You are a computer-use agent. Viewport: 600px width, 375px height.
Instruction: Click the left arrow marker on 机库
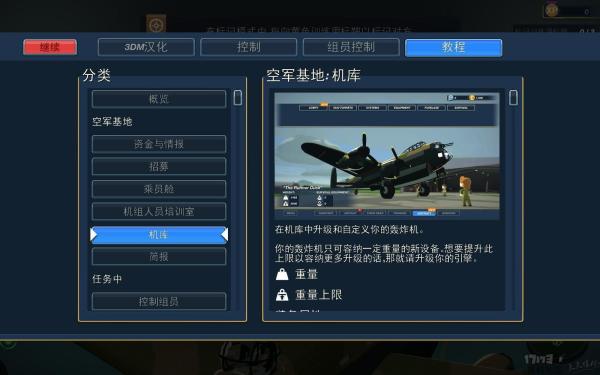pos(93,235)
